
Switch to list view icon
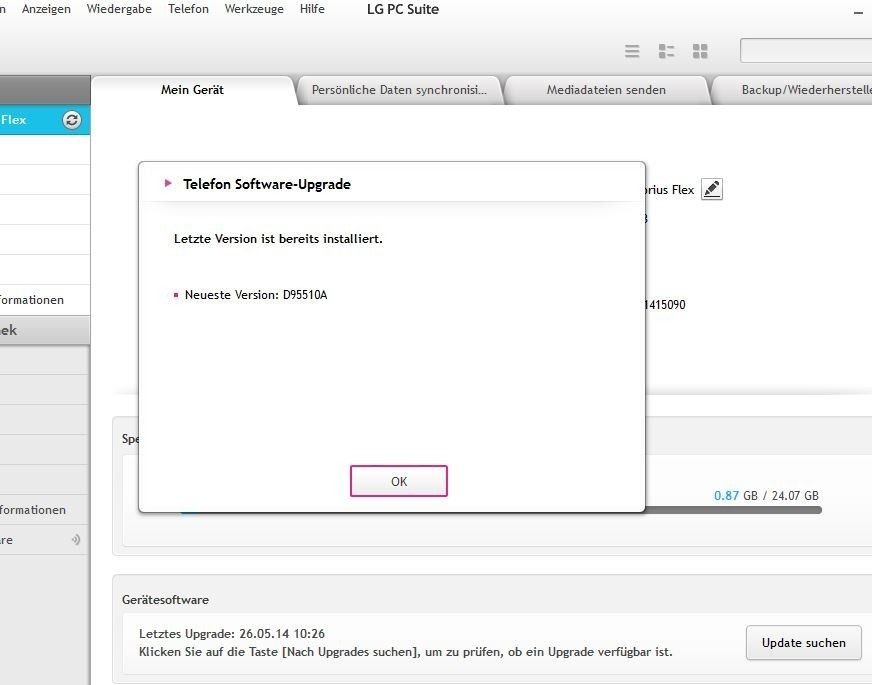[x=632, y=51]
